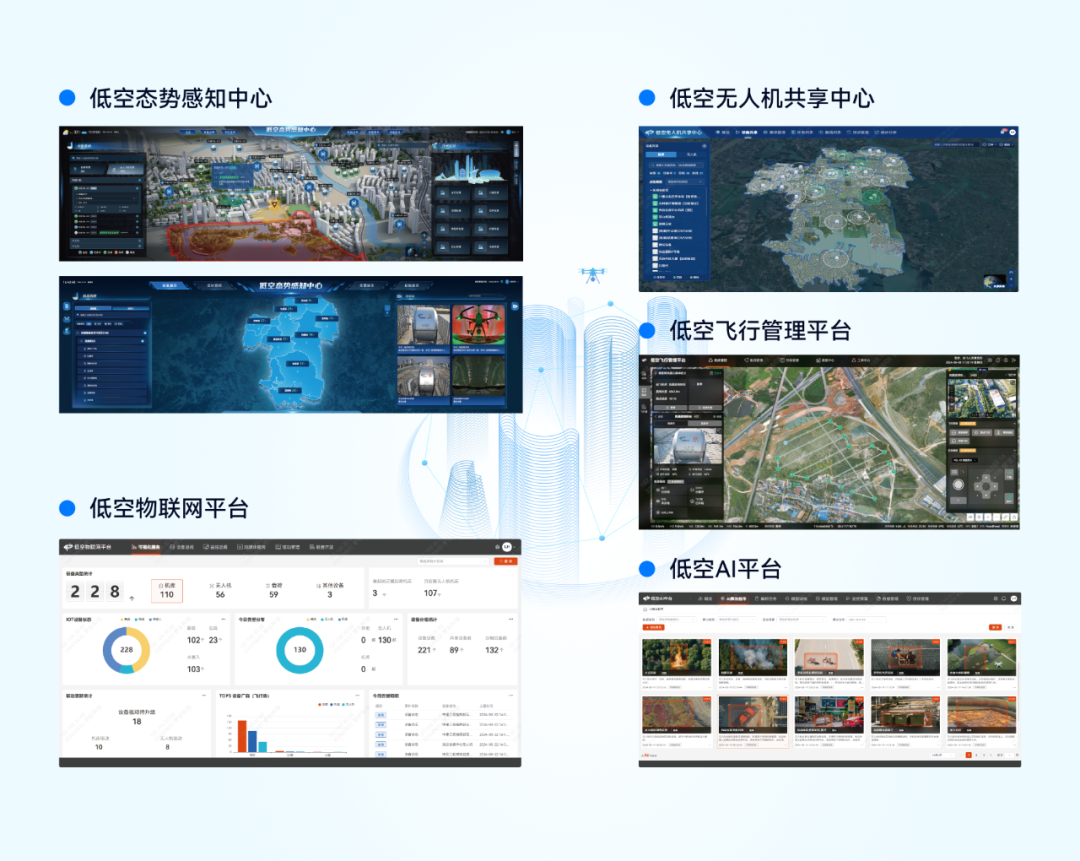
Task: Click the drone icon above the center graphic
Action: (x=594, y=273)
